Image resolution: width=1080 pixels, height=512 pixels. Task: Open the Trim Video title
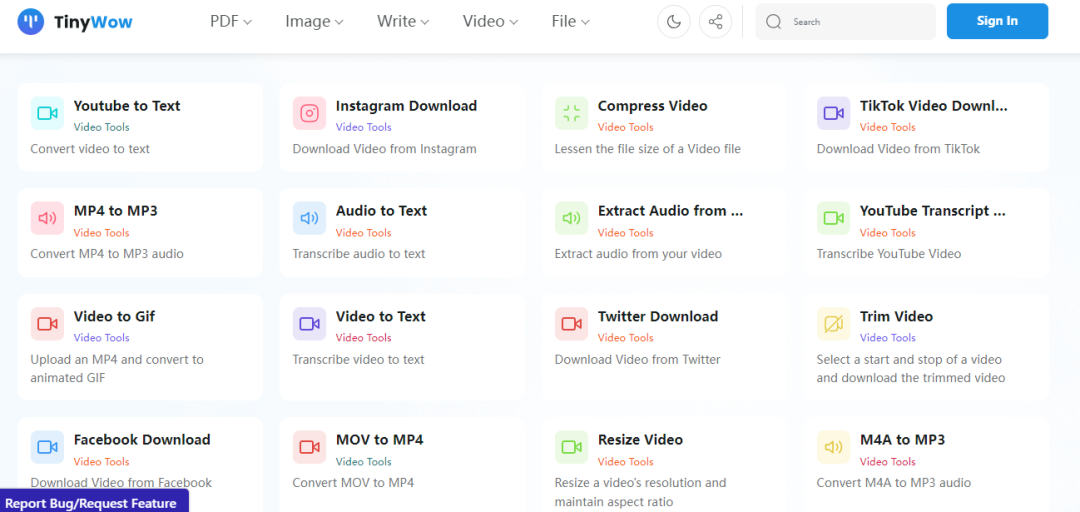tap(896, 316)
